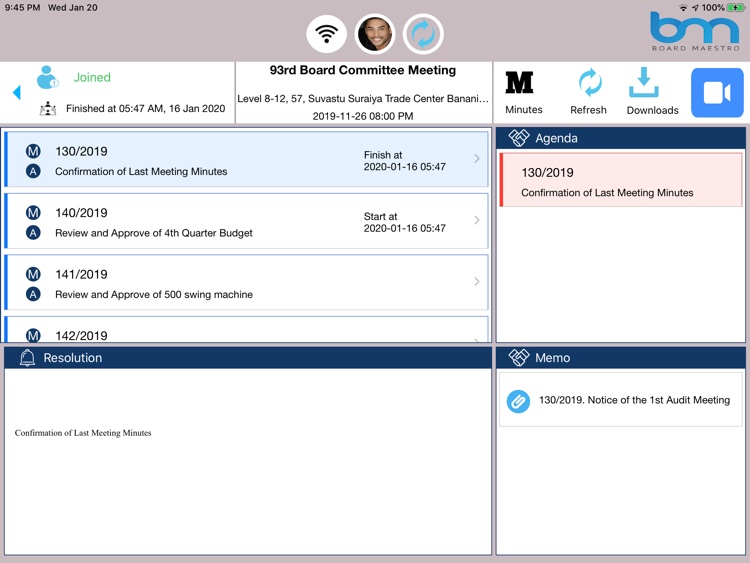Open the Downloads section
This screenshot has width=750, height=563.
[x=652, y=92]
